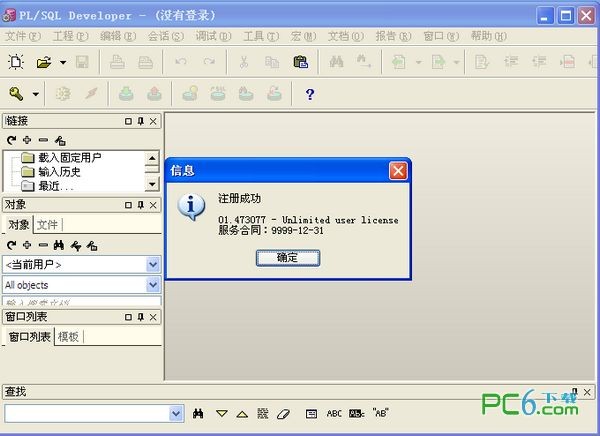The width and height of the screenshot is (600, 436).
Task: Click the Paste clipboard icon
Action: tap(301, 62)
